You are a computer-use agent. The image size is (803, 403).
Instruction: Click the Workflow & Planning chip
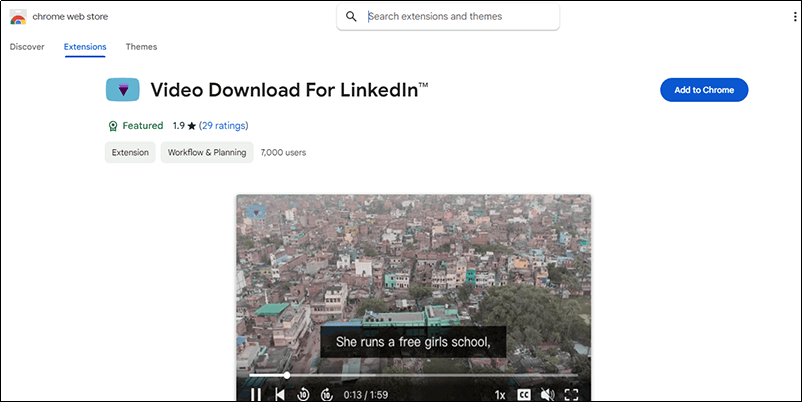point(207,153)
